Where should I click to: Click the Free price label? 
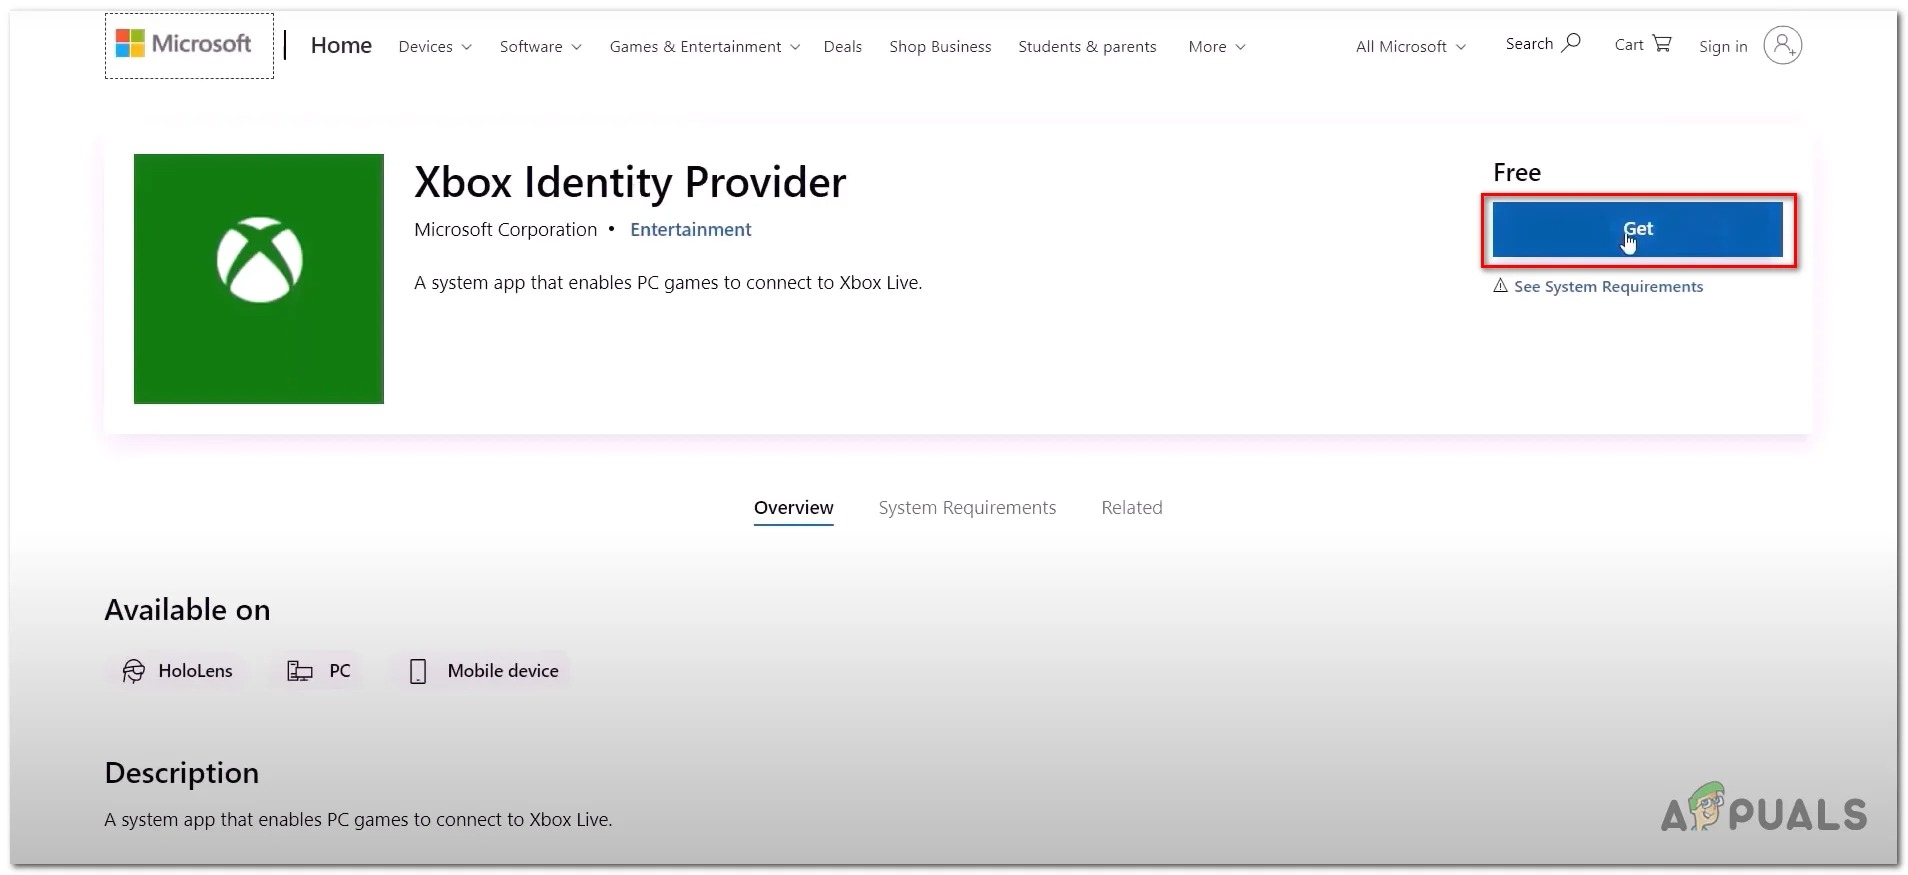click(1517, 172)
